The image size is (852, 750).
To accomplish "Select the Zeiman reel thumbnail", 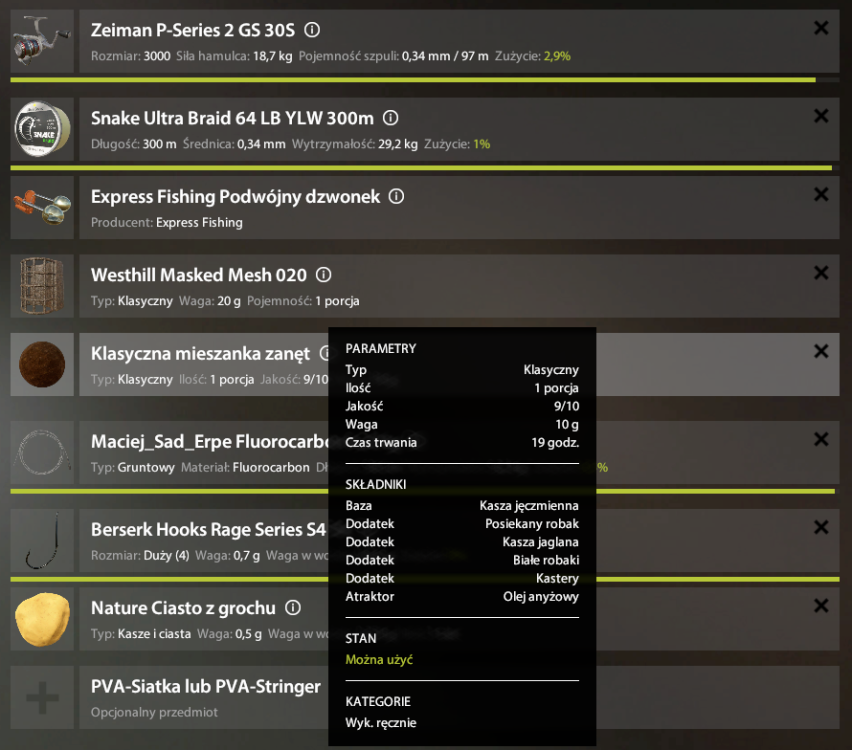I will coord(42,41).
